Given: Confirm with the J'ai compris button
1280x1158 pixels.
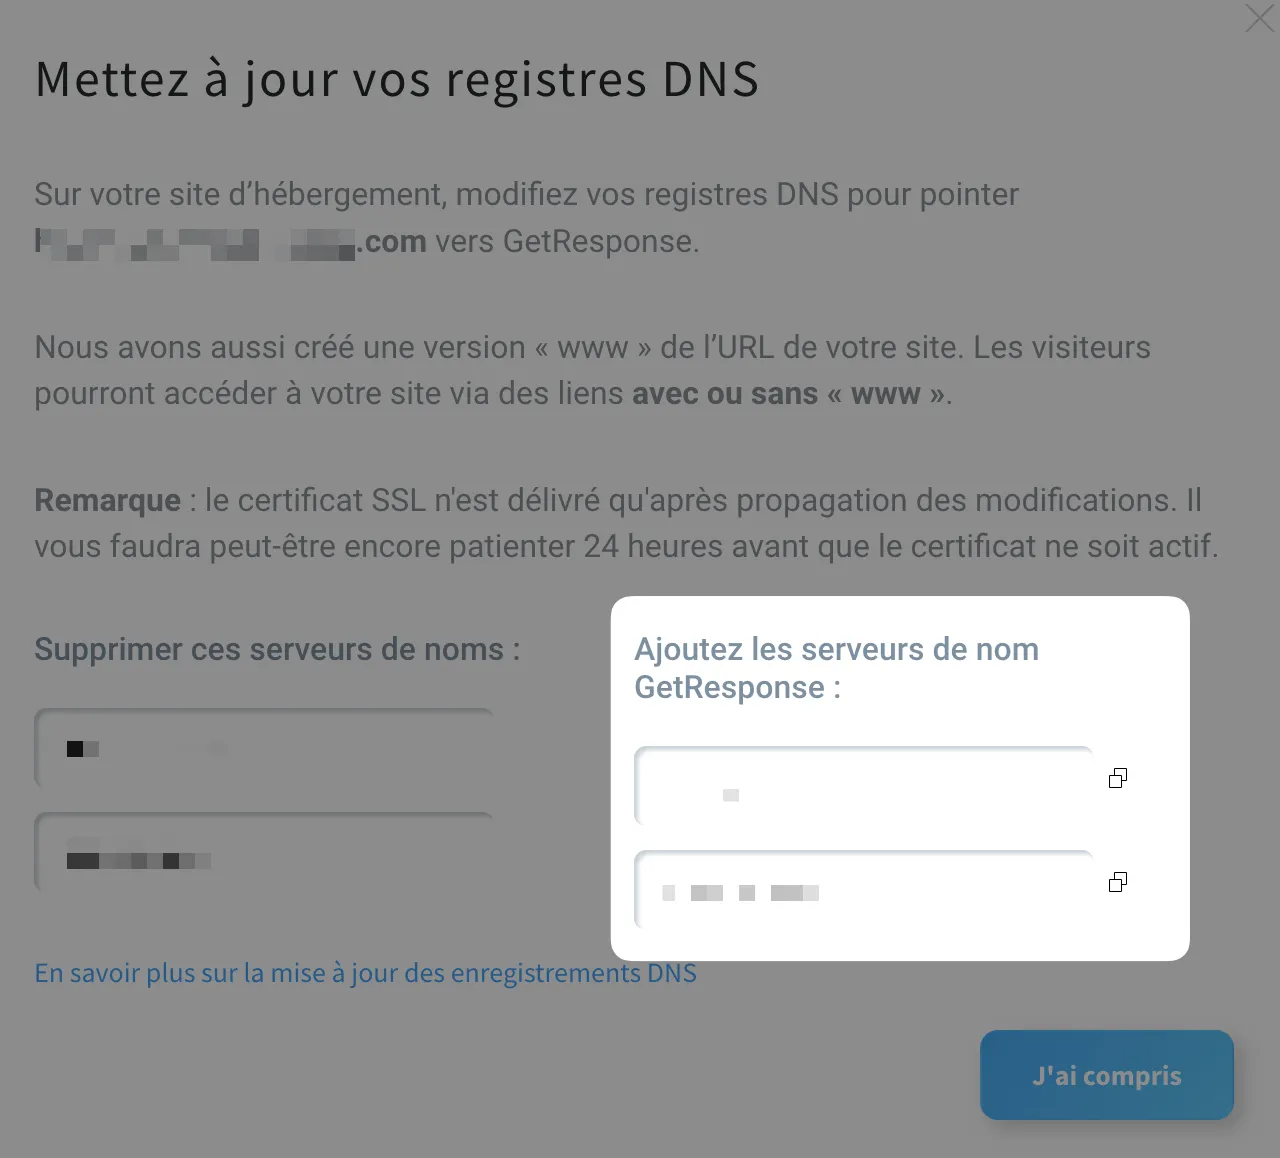Looking at the screenshot, I should tap(1107, 1075).
